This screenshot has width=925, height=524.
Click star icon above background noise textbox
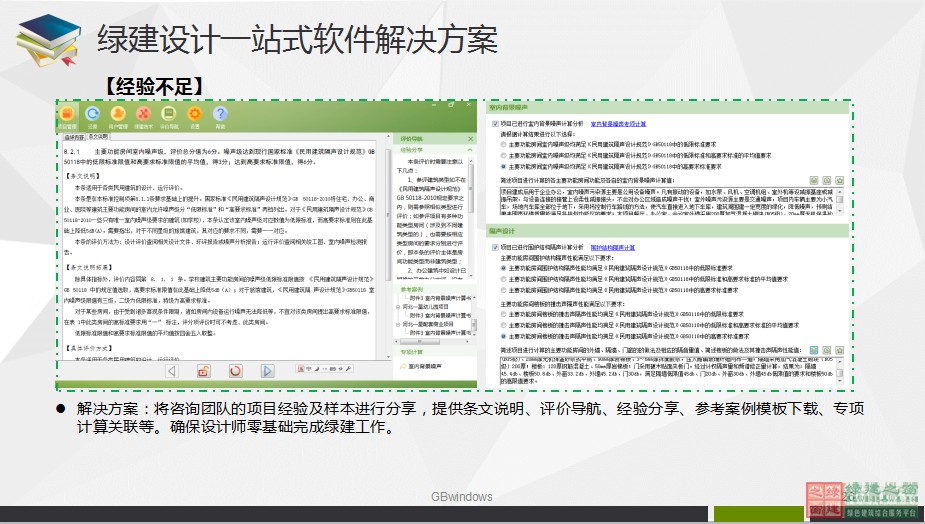[x=839, y=181]
